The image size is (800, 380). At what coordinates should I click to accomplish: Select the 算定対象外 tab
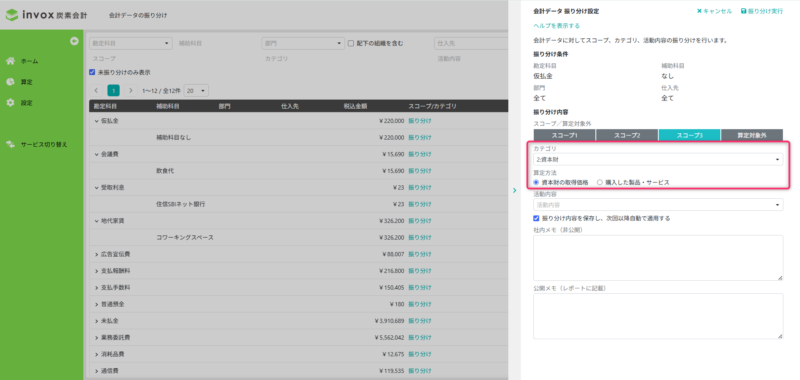point(752,135)
